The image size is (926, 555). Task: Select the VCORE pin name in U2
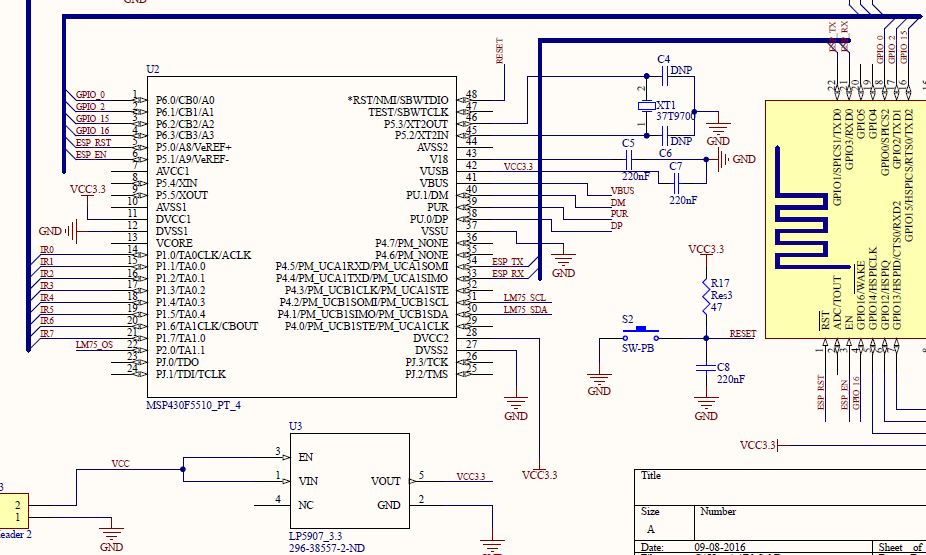(174, 243)
